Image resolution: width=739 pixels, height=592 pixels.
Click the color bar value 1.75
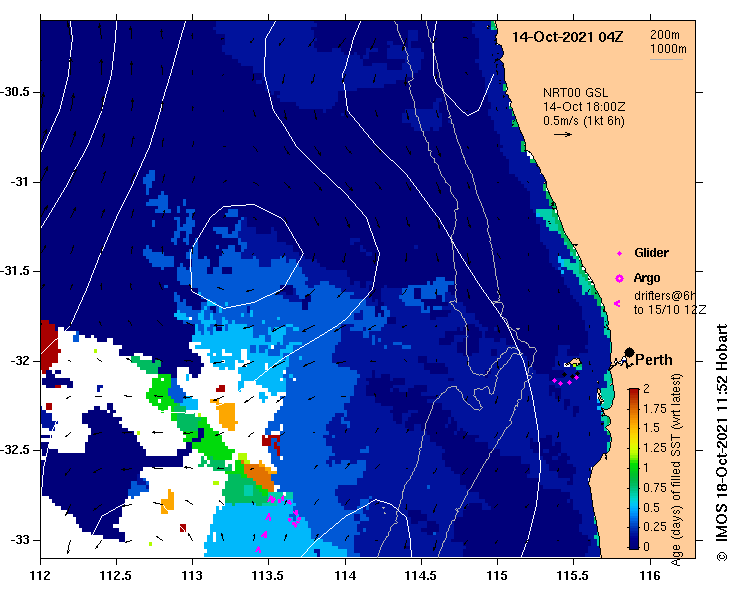(x=655, y=409)
